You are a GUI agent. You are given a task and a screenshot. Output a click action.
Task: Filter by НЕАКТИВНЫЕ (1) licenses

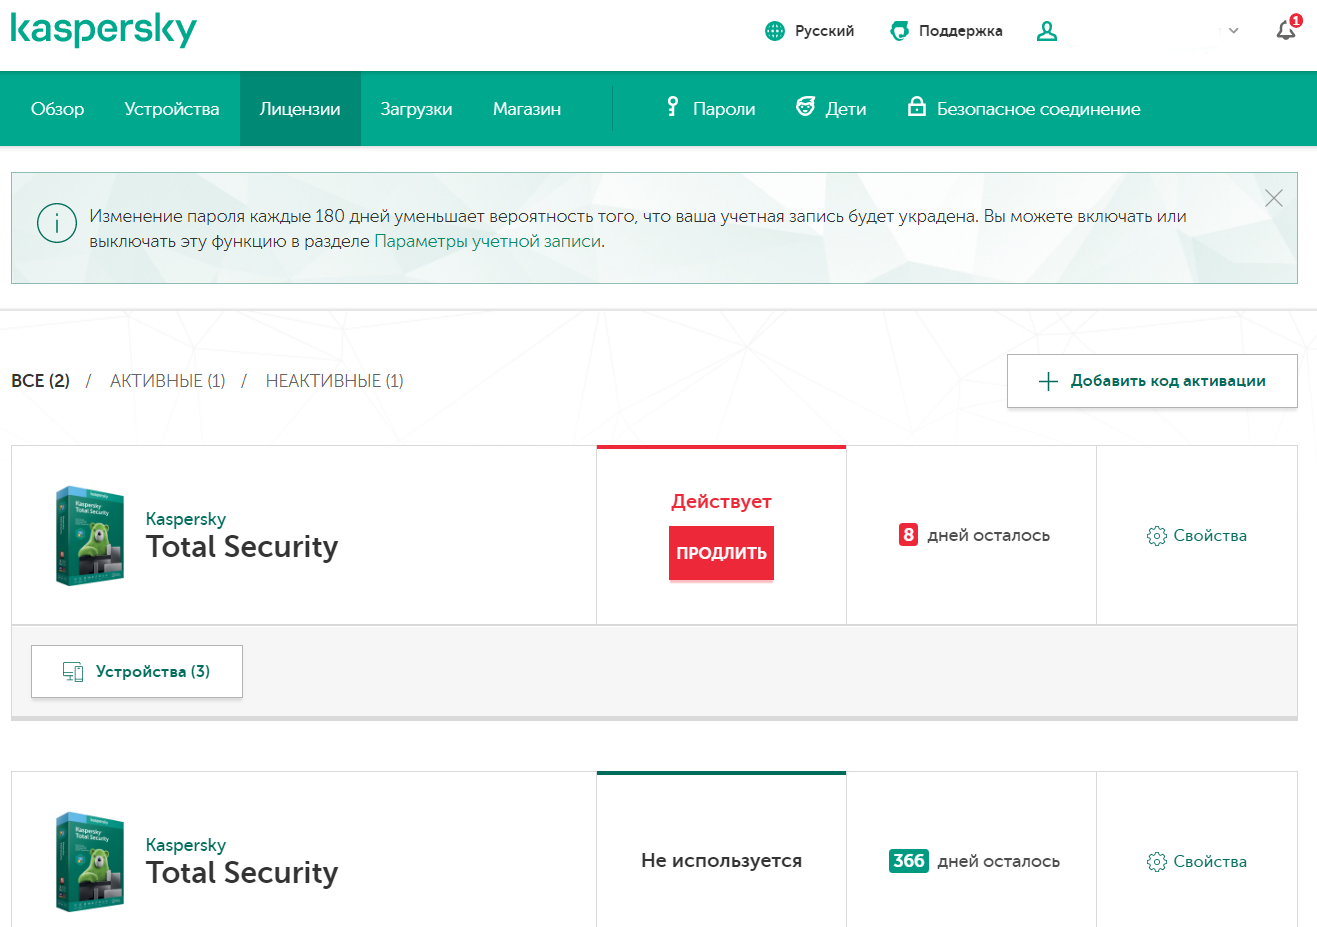(x=335, y=381)
